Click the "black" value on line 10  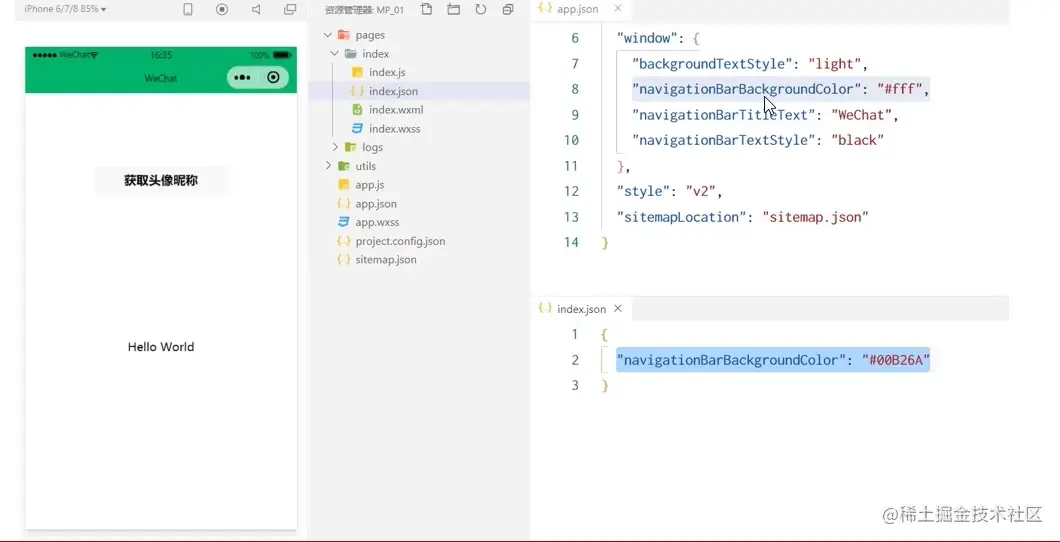tap(857, 140)
